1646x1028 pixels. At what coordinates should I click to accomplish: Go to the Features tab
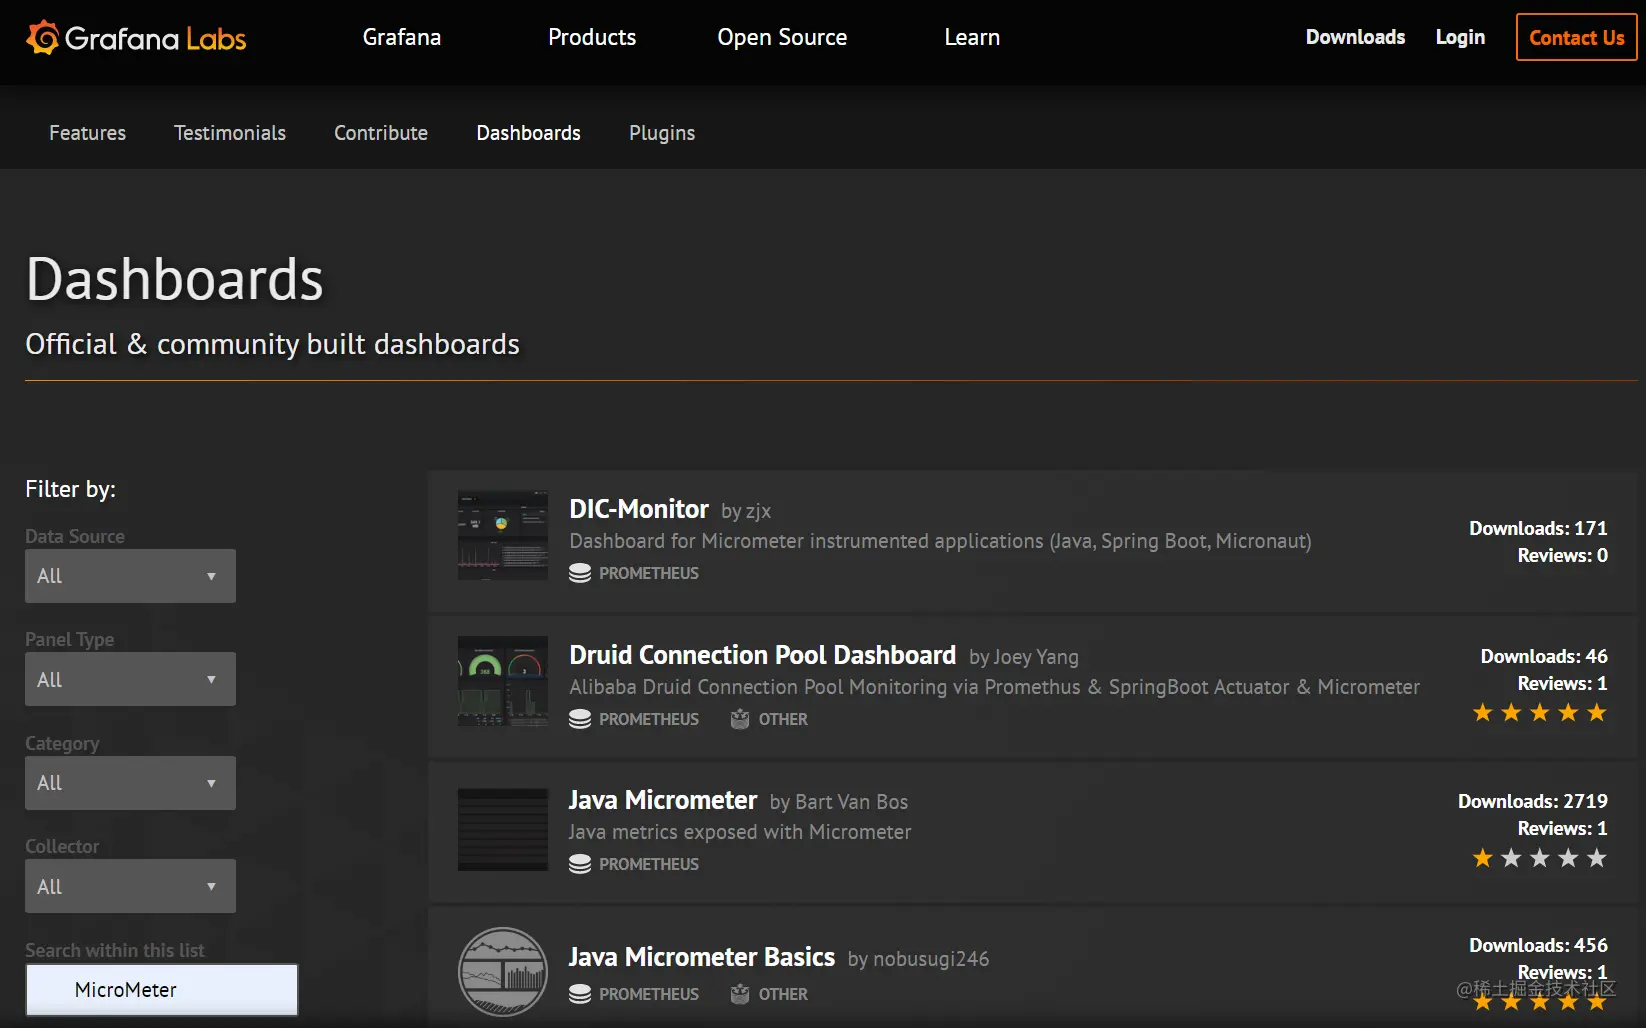coord(88,133)
